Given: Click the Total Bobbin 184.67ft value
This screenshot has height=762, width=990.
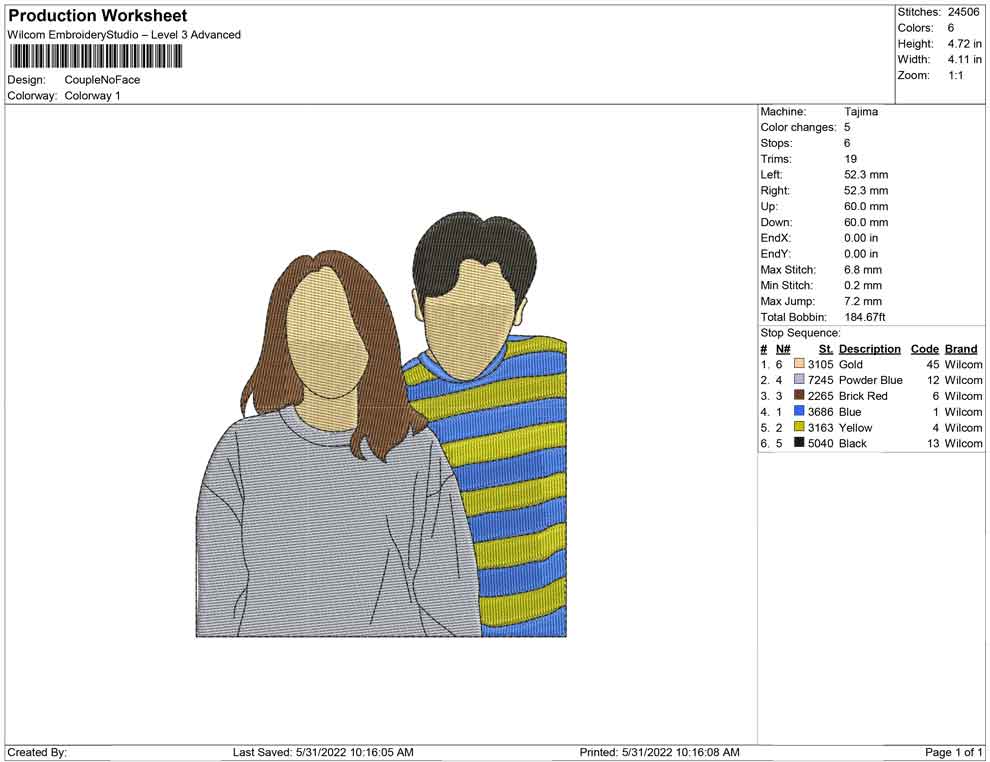Looking at the screenshot, I should (866, 317).
